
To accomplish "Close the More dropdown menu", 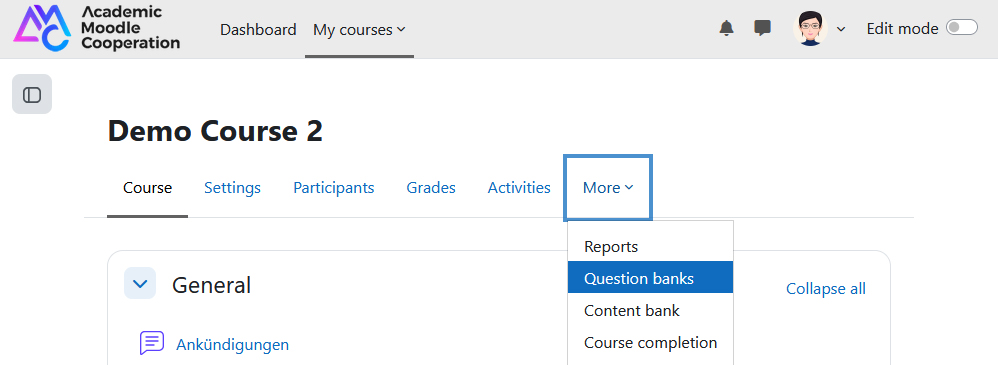I will point(608,188).
